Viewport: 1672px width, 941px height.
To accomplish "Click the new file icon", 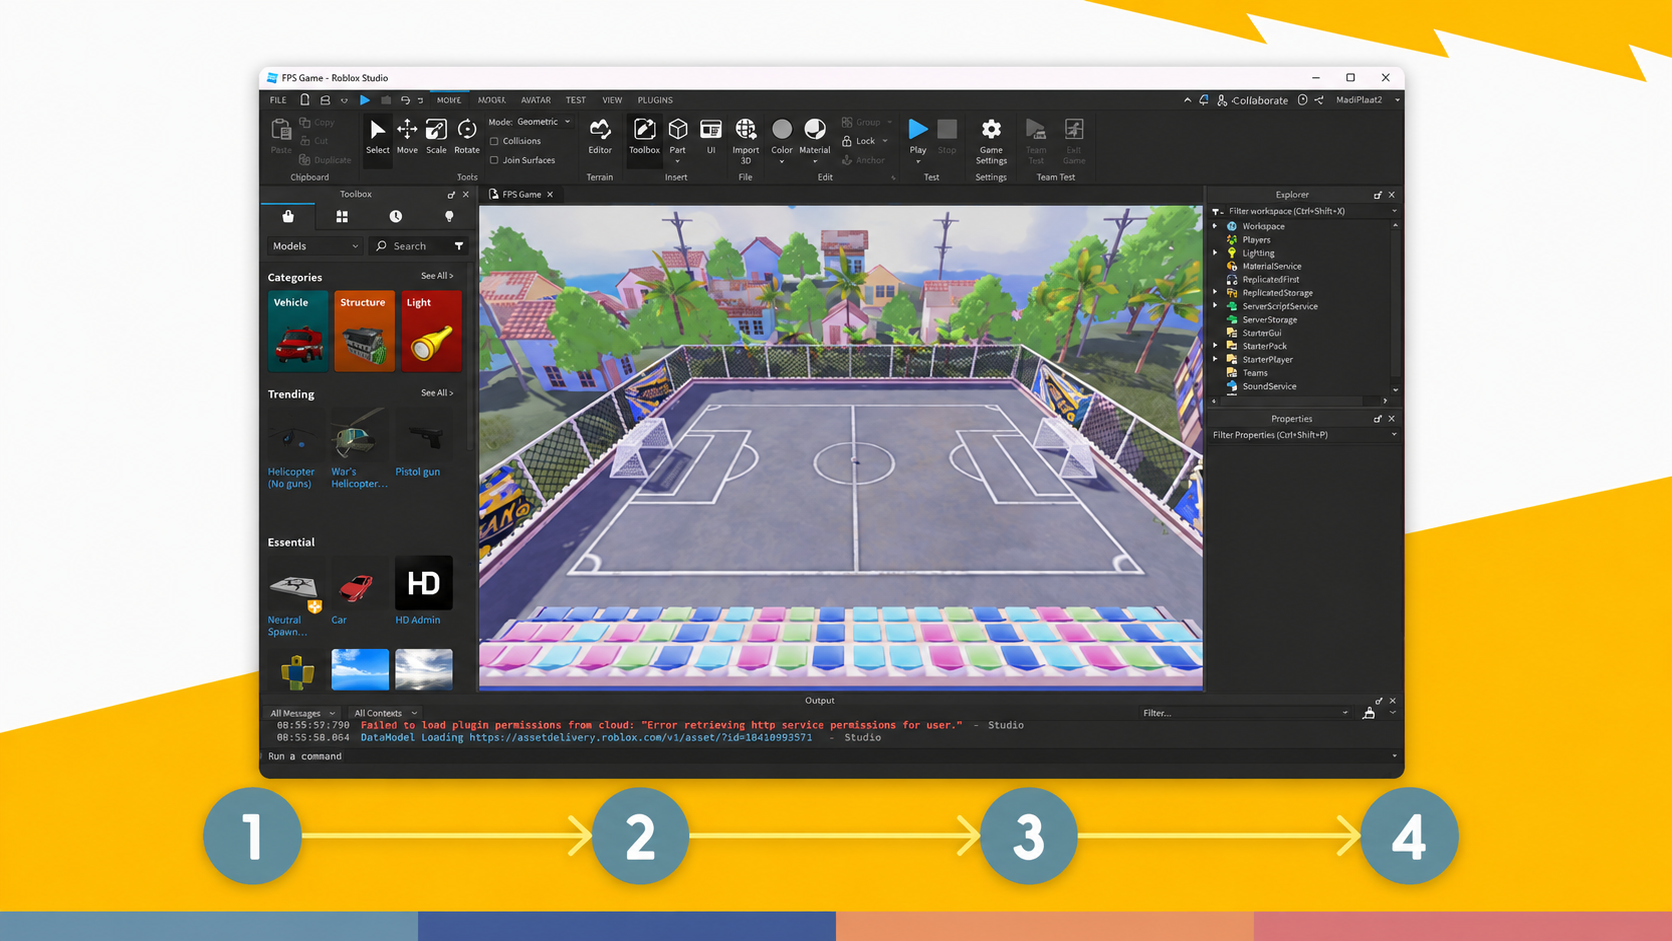I will point(305,100).
